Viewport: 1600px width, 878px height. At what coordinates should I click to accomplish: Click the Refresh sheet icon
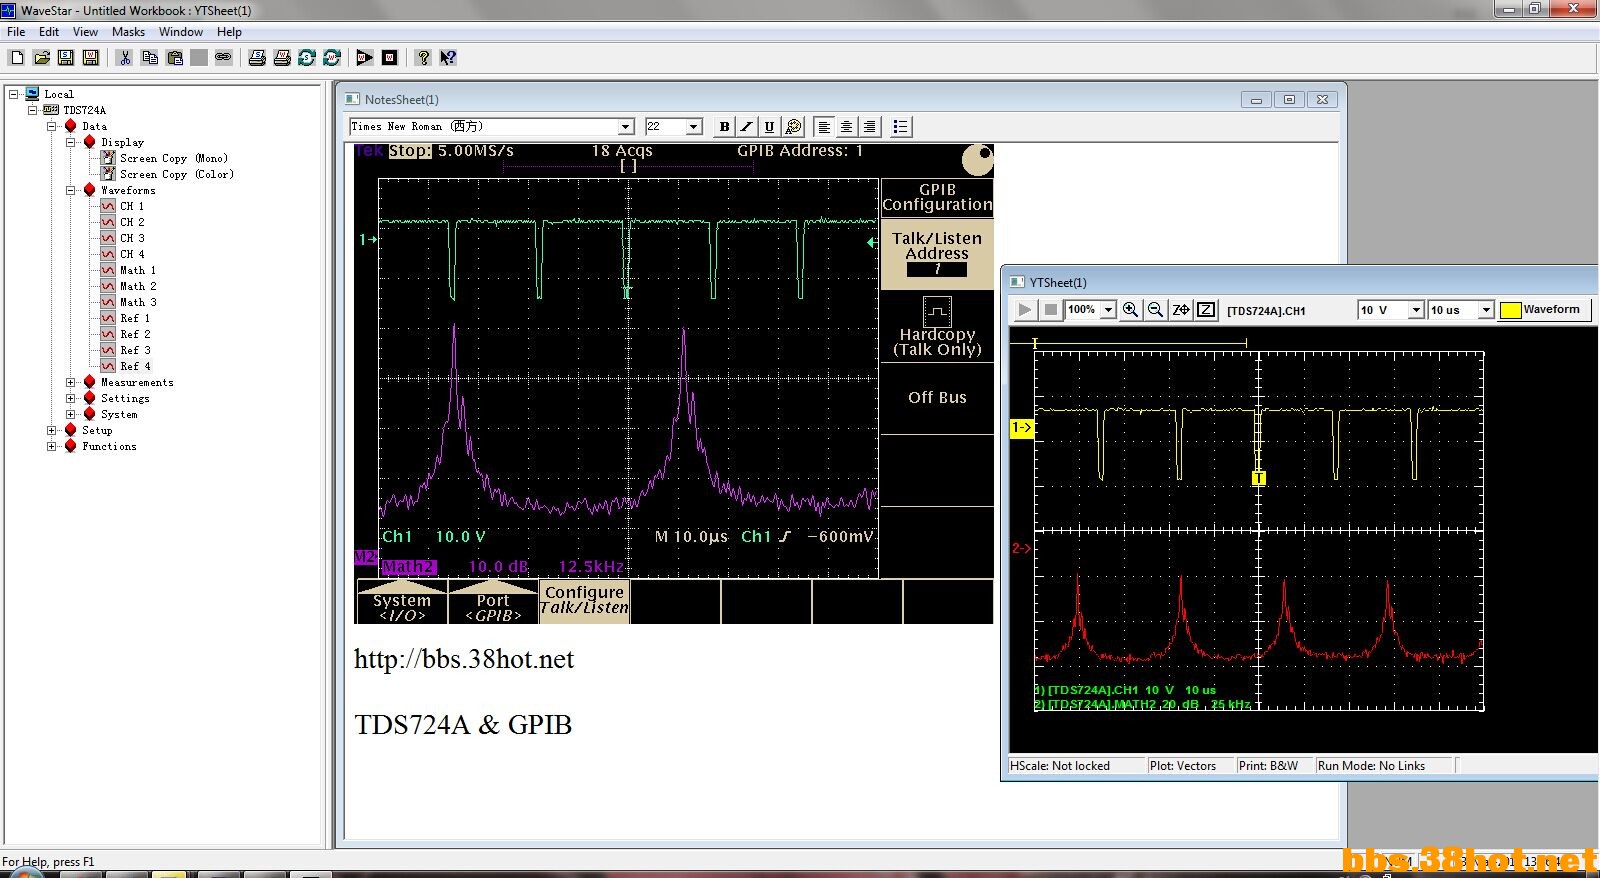307,58
